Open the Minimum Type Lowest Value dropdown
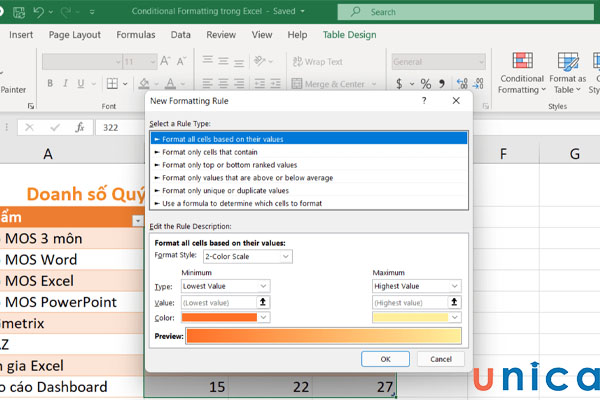The width and height of the screenshot is (600, 400). [x=265, y=286]
